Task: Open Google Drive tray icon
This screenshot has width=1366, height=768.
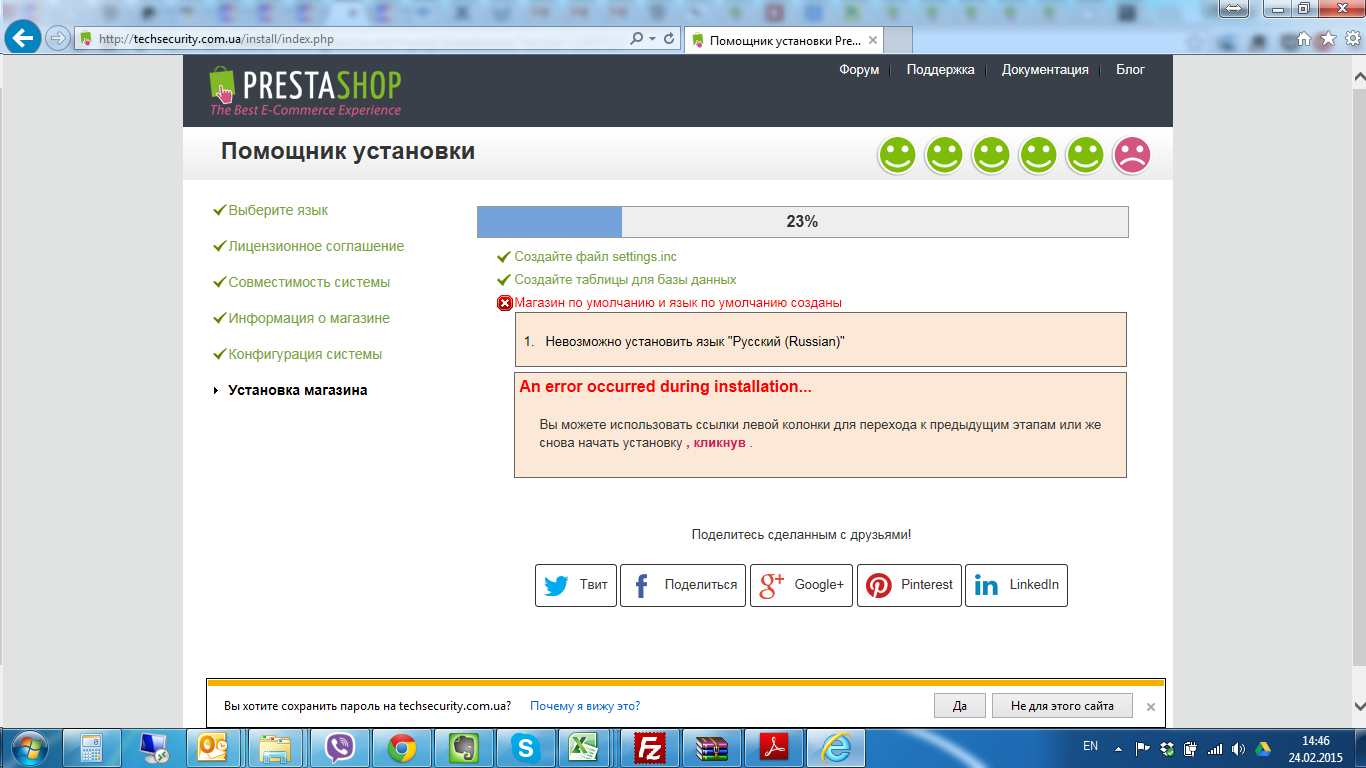Action: tap(1263, 748)
